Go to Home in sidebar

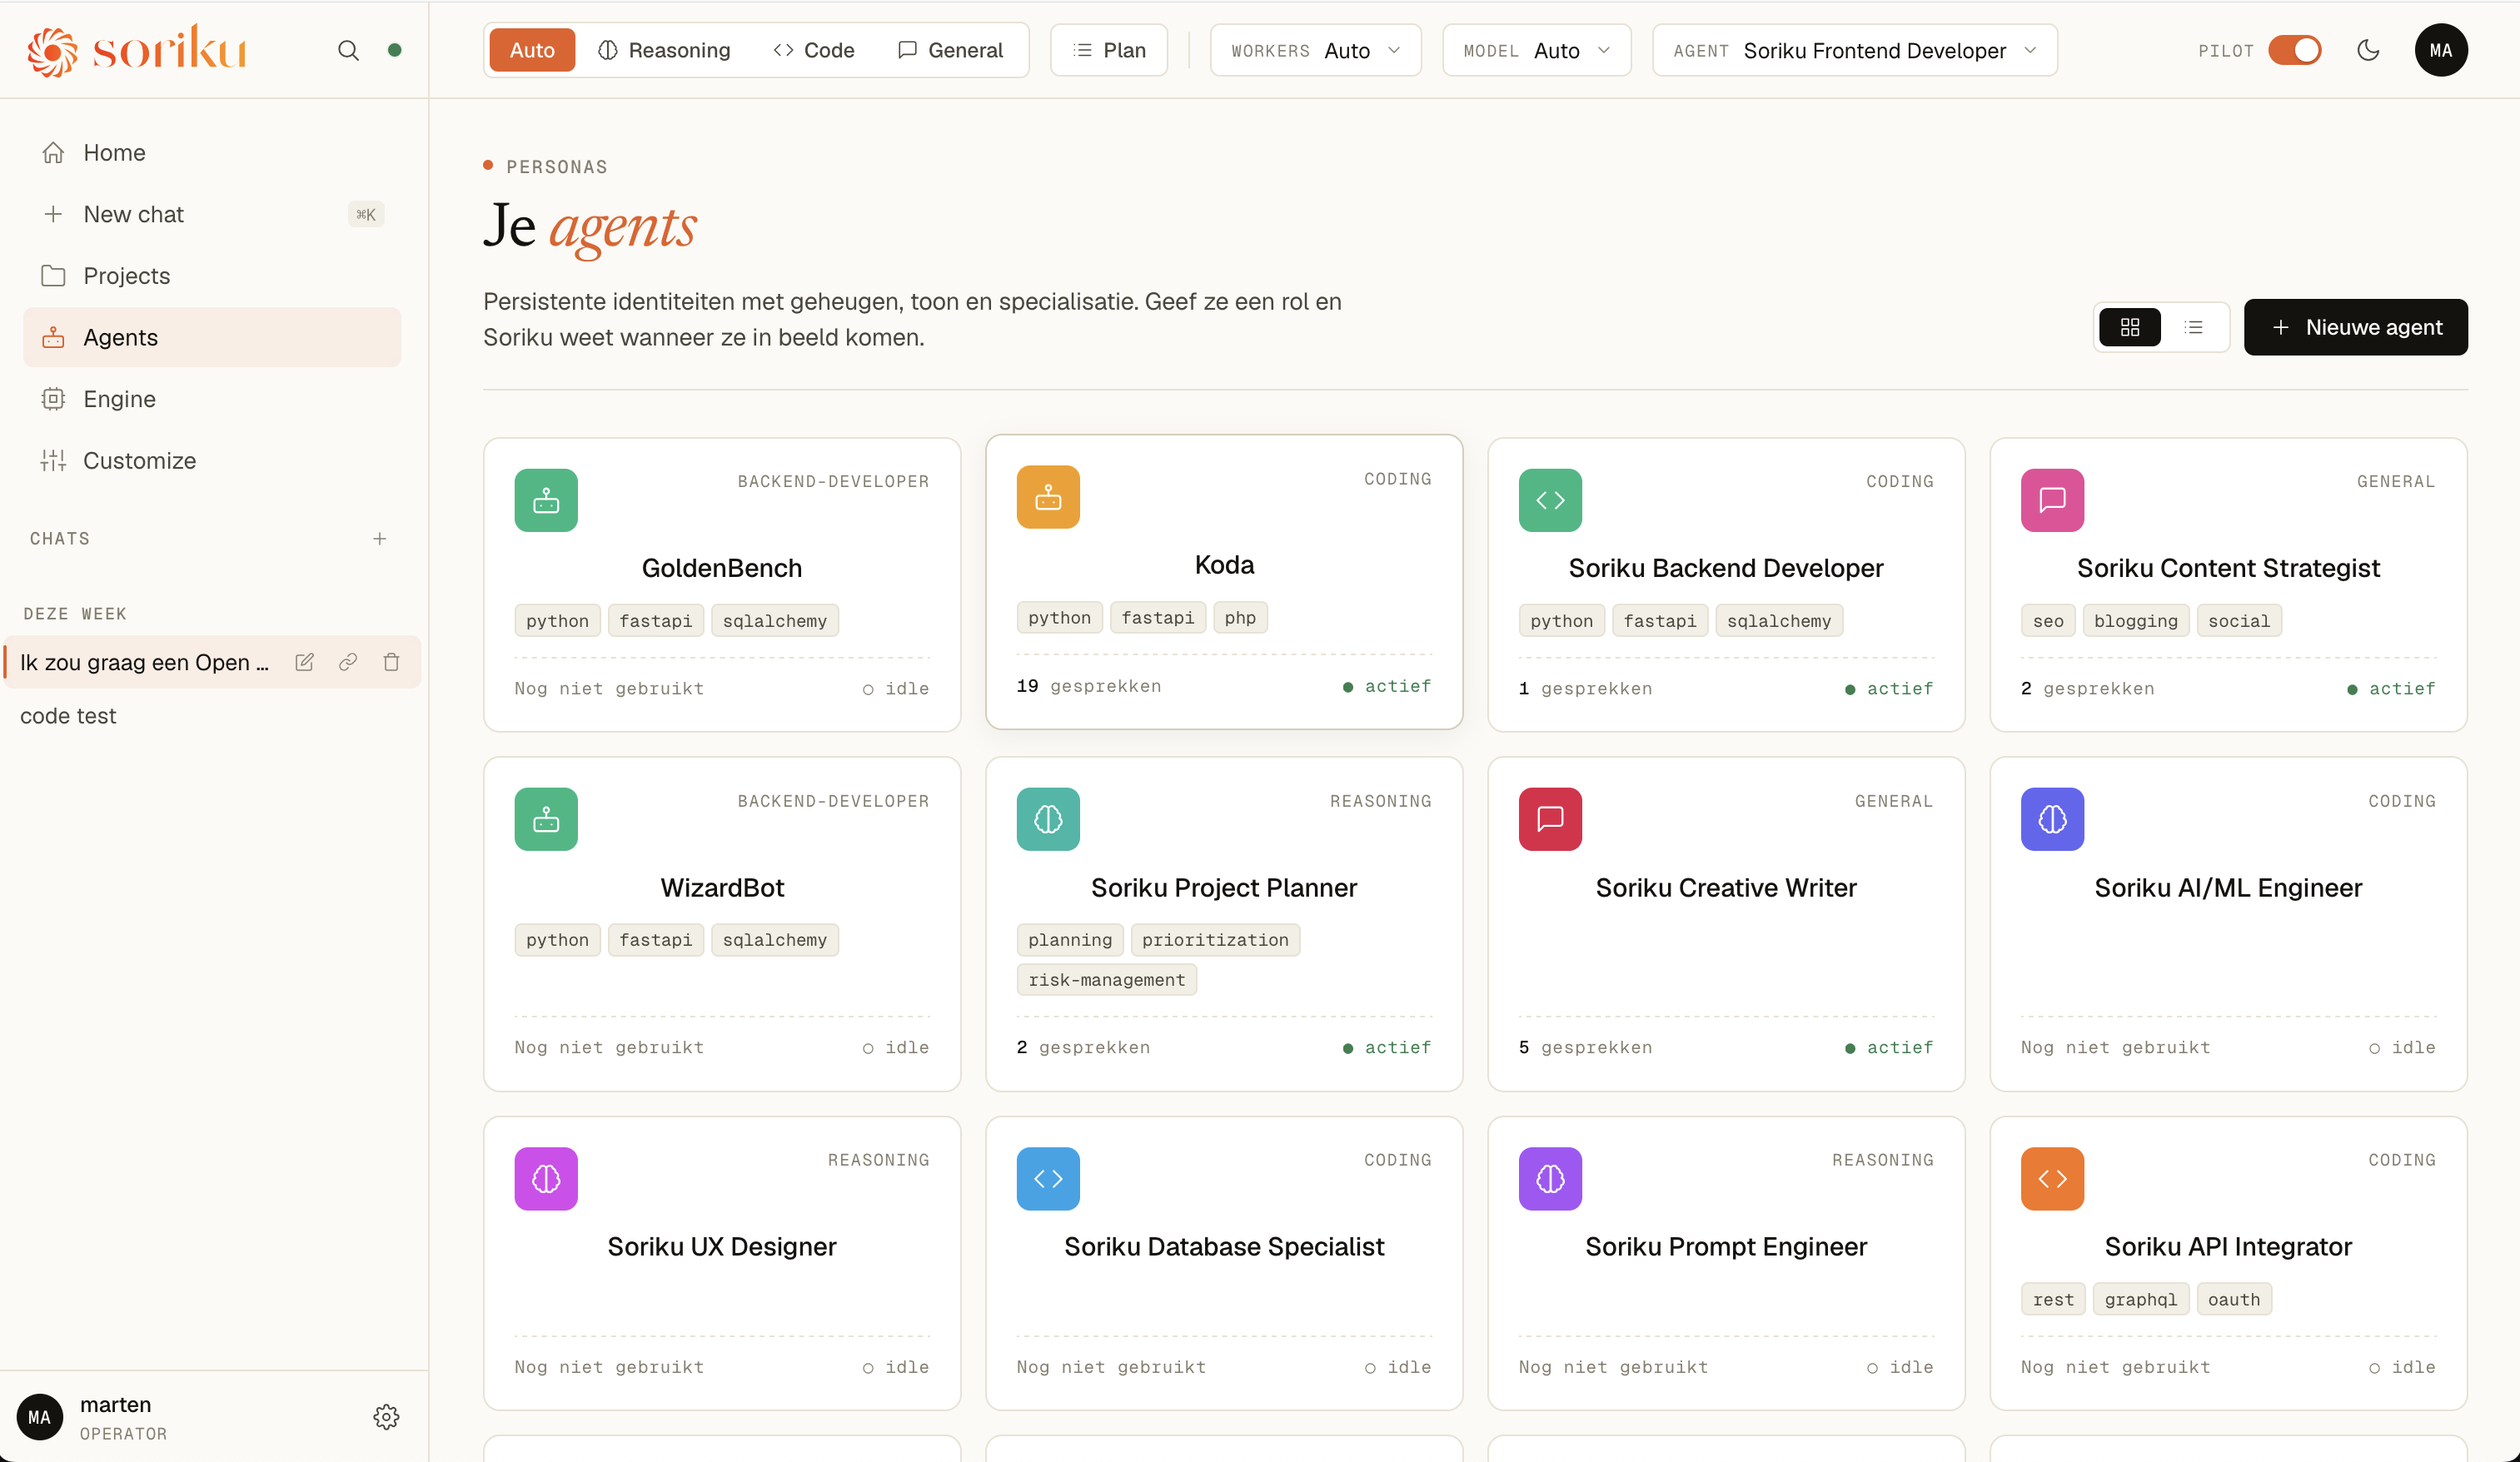point(212,153)
